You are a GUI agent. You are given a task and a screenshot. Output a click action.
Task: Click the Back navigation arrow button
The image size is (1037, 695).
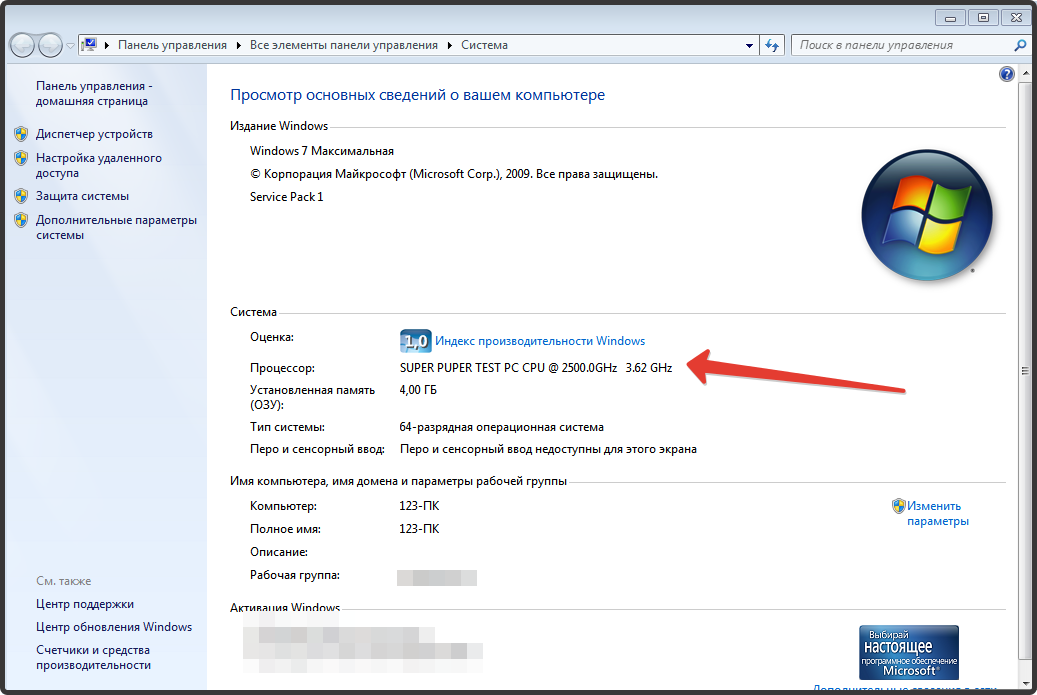(x=21, y=45)
